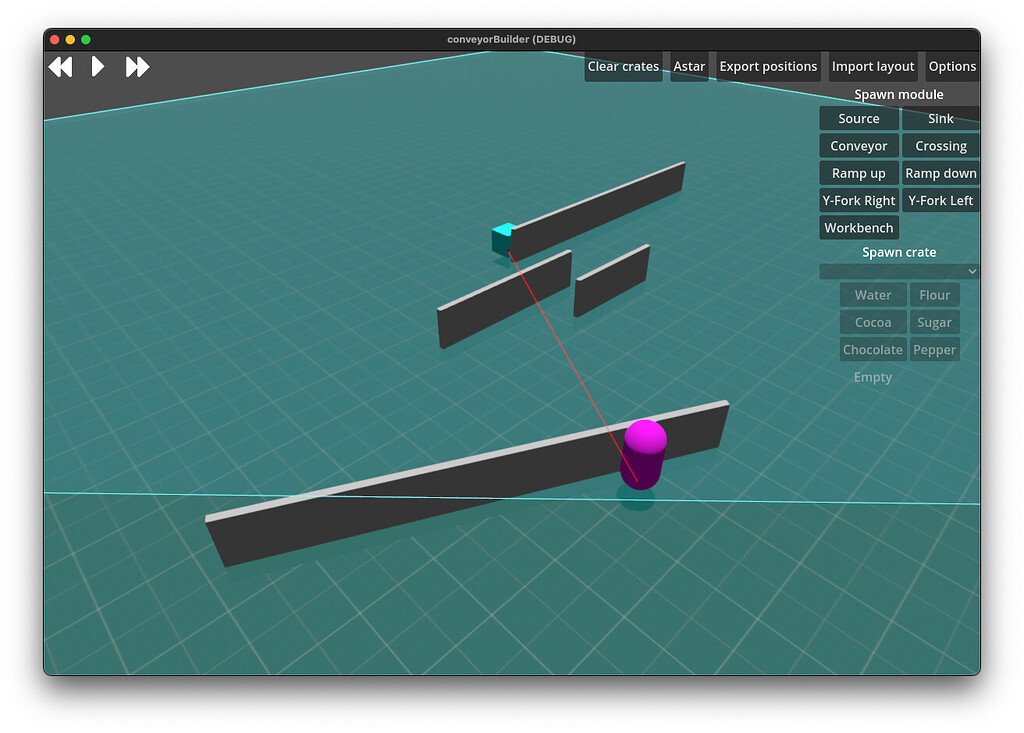Select Y-Fork Left from spawn choices

point(940,200)
